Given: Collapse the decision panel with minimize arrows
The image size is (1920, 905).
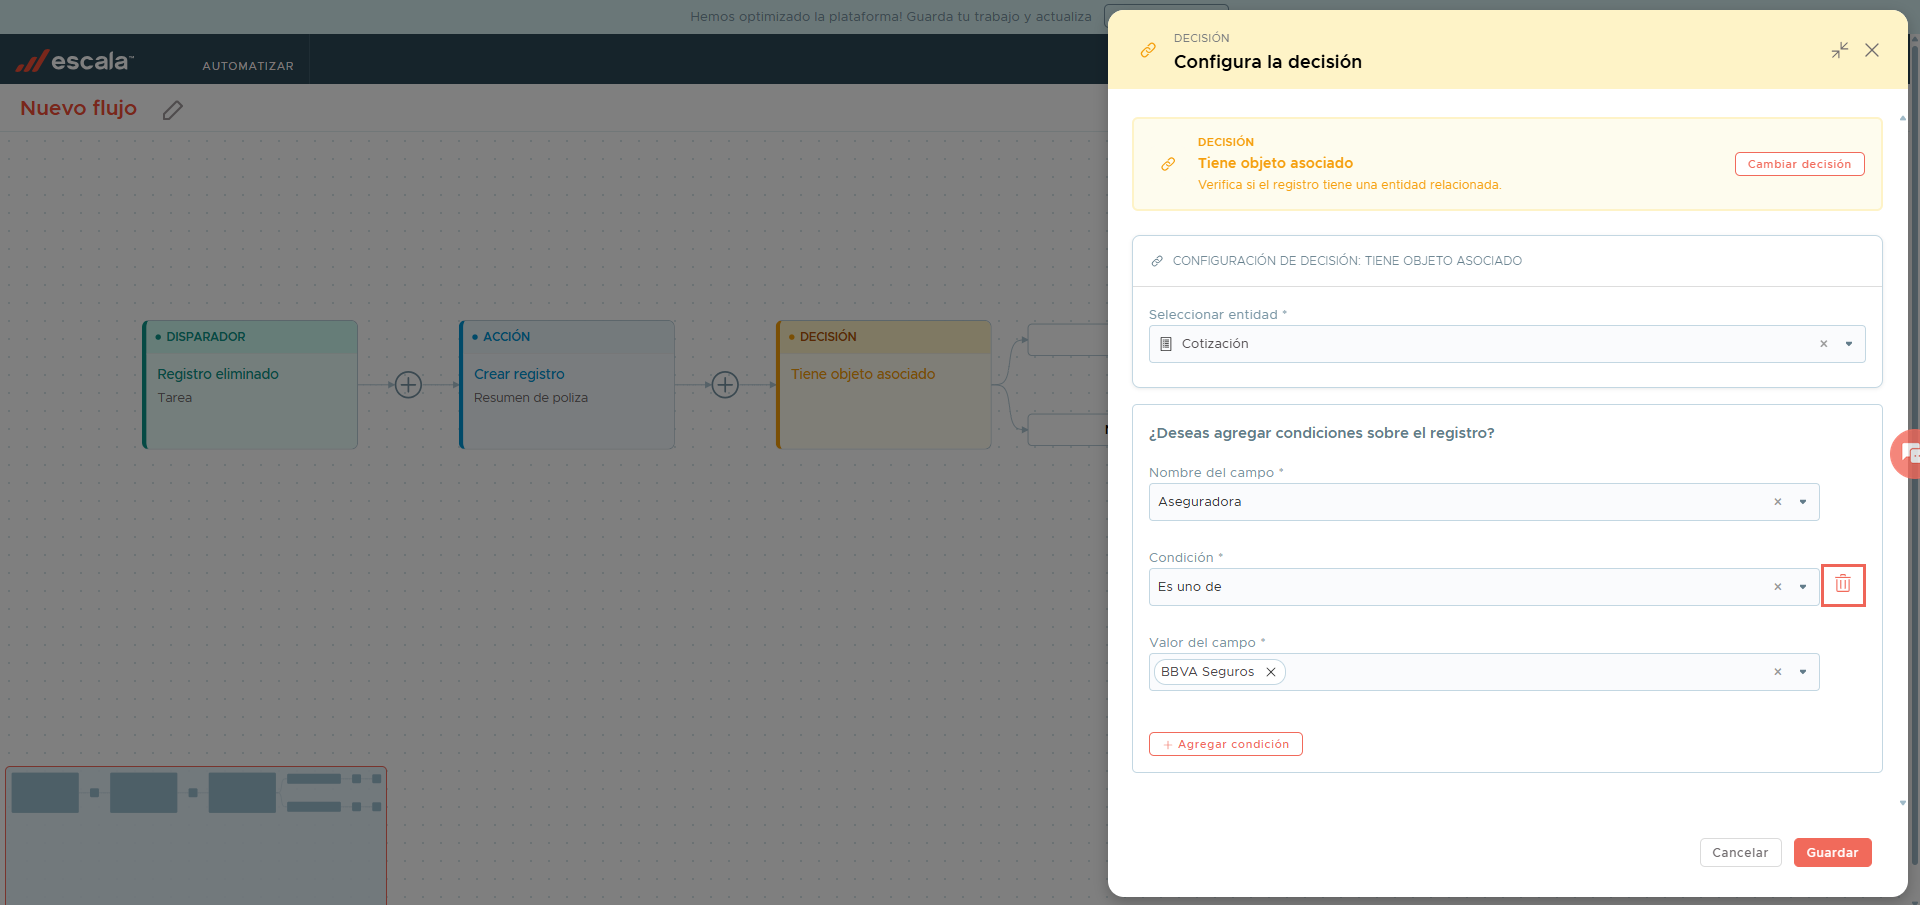Looking at the screenshot, I should [1840, 50].
